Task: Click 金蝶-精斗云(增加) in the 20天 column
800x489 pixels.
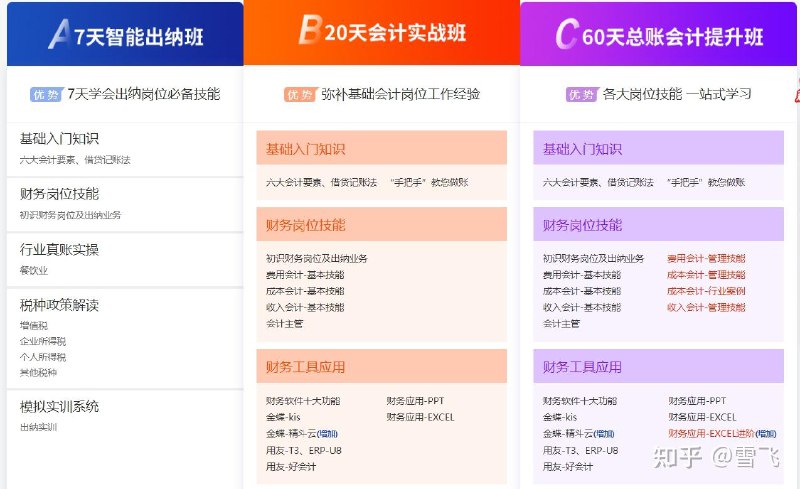Action: click(x=302, y=433)
